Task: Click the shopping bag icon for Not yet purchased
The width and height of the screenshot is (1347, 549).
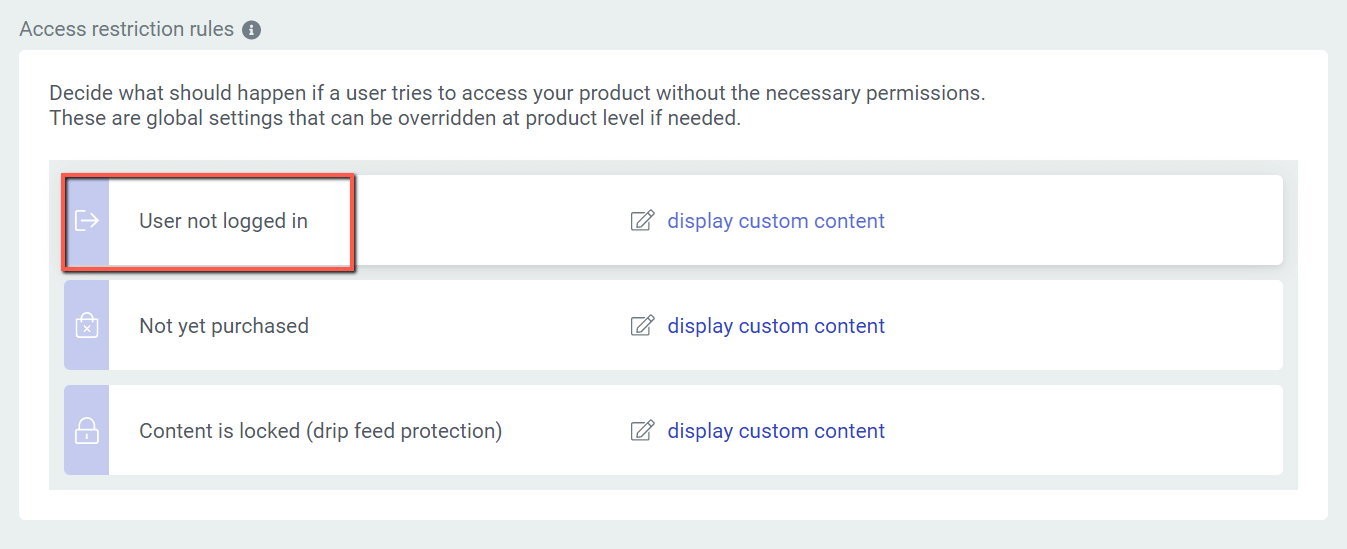Action: [x=87, y=326]
